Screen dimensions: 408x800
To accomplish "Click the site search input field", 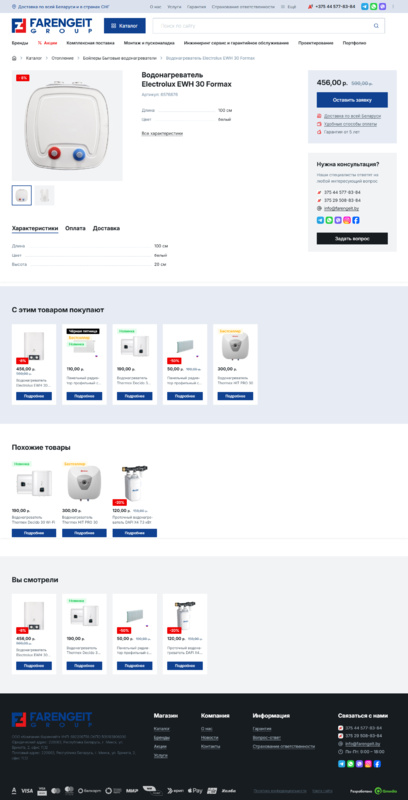I will 265,26.
